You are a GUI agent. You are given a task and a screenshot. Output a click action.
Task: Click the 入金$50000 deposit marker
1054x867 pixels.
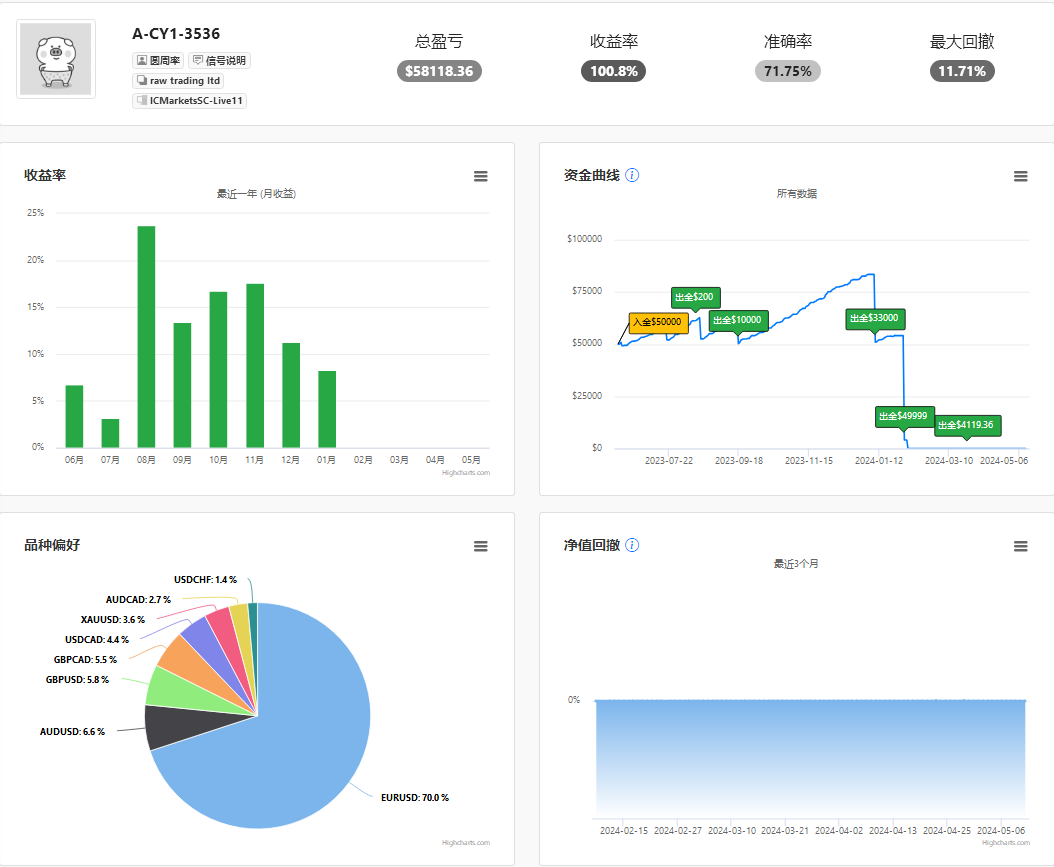(658, 322)
